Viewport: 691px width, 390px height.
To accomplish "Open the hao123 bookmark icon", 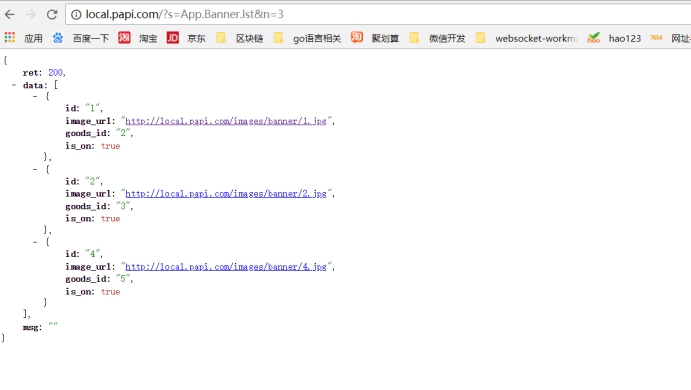I will point(594,38).
